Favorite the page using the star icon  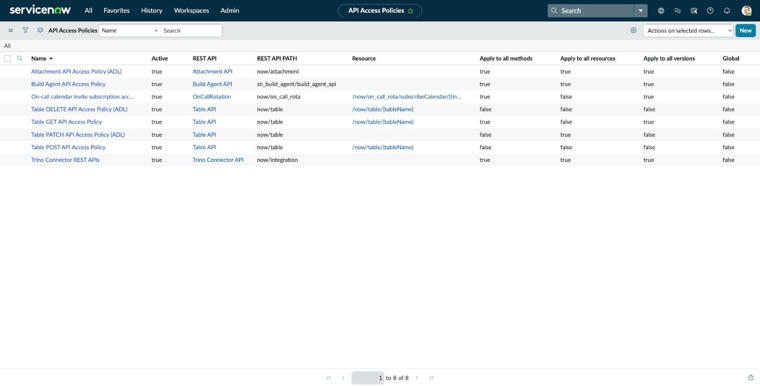411,11
